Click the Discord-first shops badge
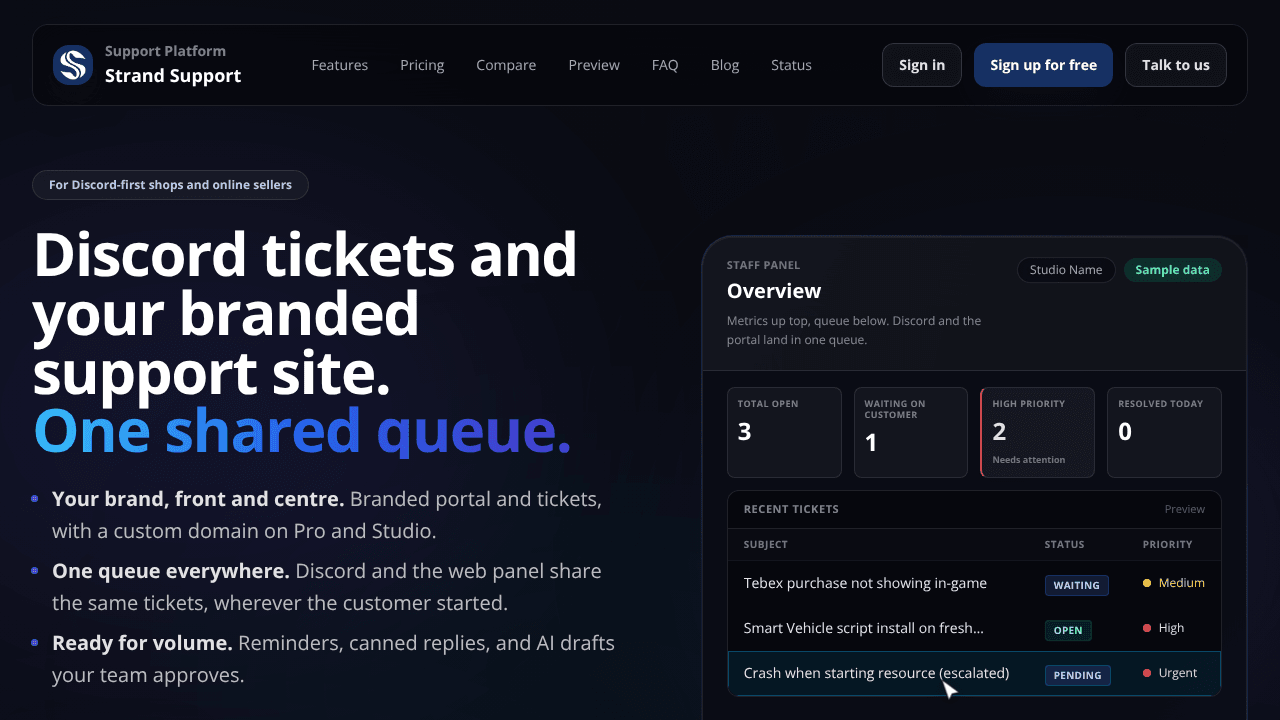Screen dimensions: 1280x720 click(170, 185)
